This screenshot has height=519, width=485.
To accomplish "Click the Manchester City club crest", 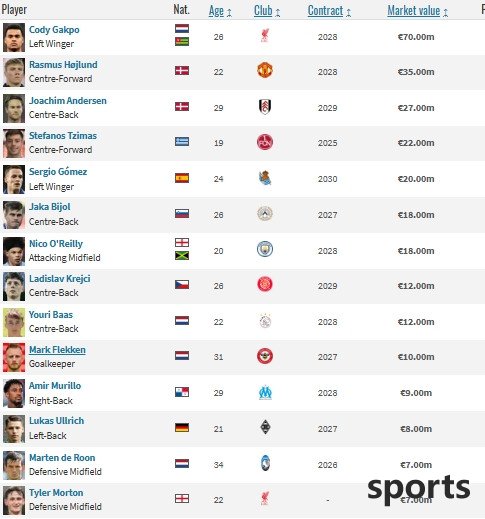I will (265, 249).
